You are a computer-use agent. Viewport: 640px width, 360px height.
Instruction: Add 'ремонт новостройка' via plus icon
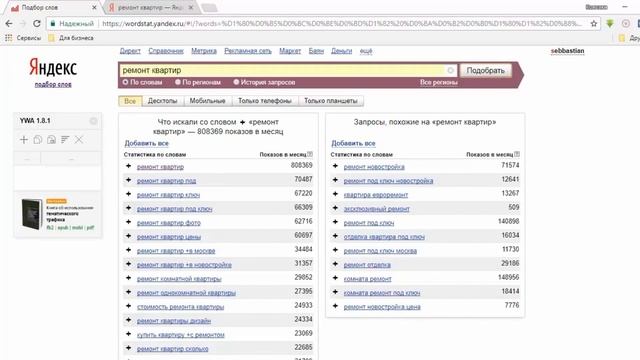[336, 166]
